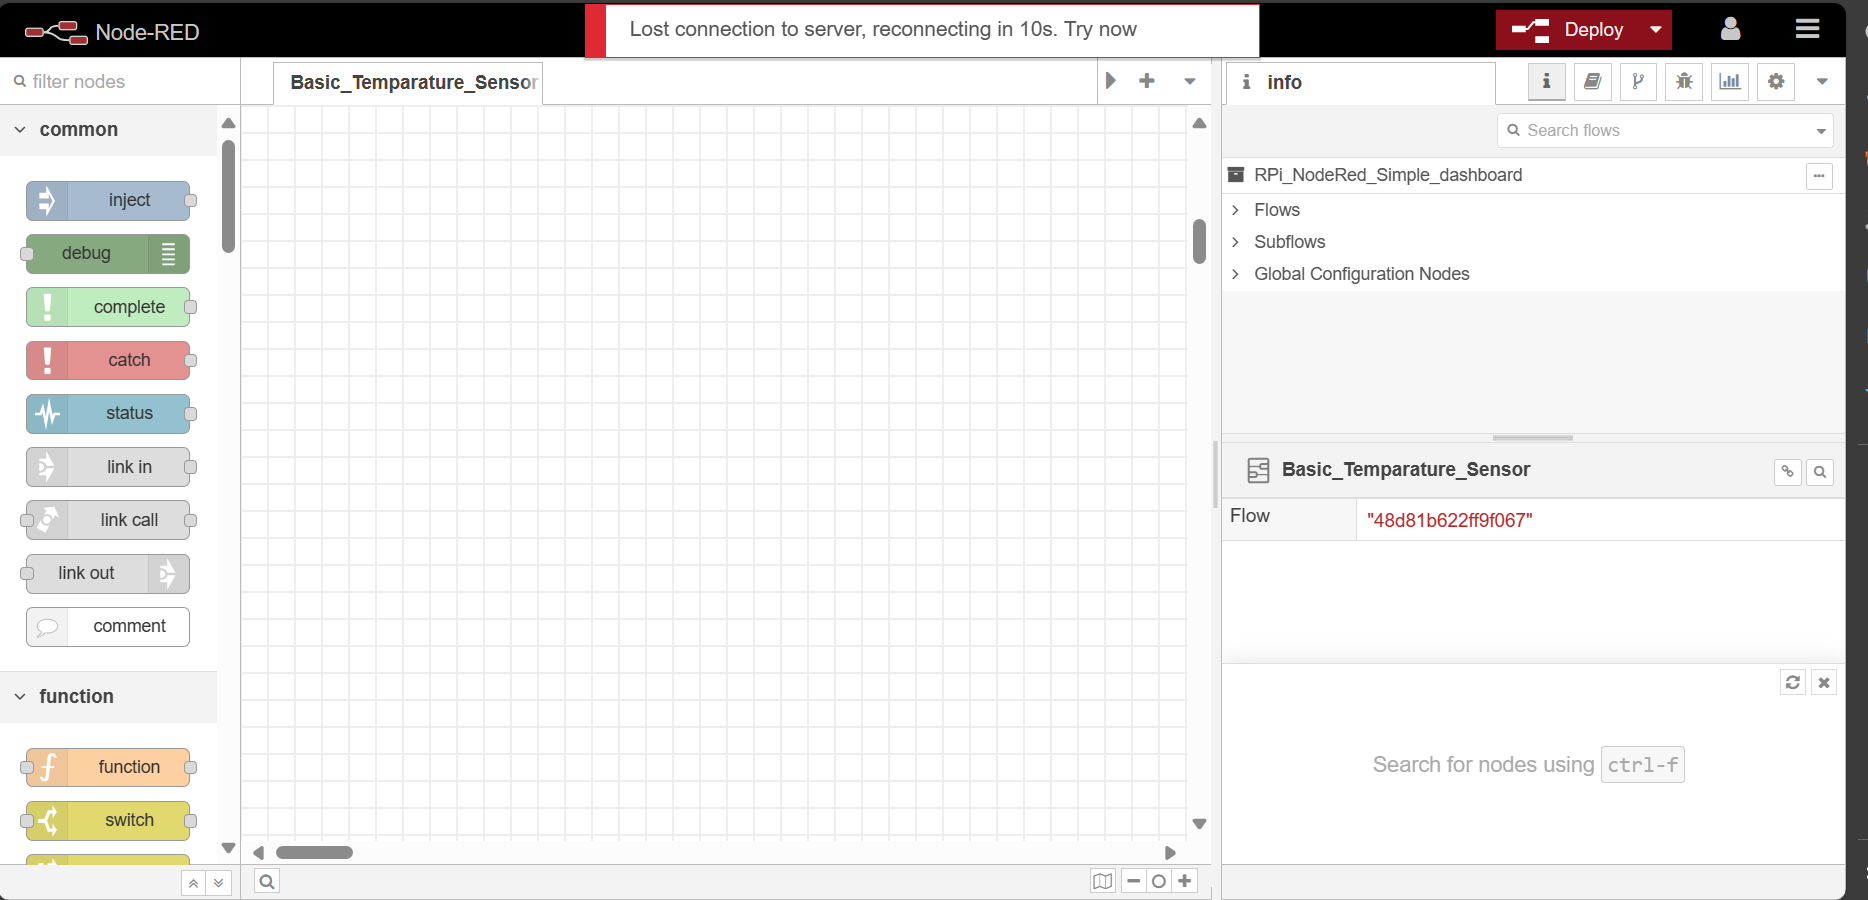
Task: Click the workspace horizontal scrollbar thumb
Action: click(x=314, y=853)
